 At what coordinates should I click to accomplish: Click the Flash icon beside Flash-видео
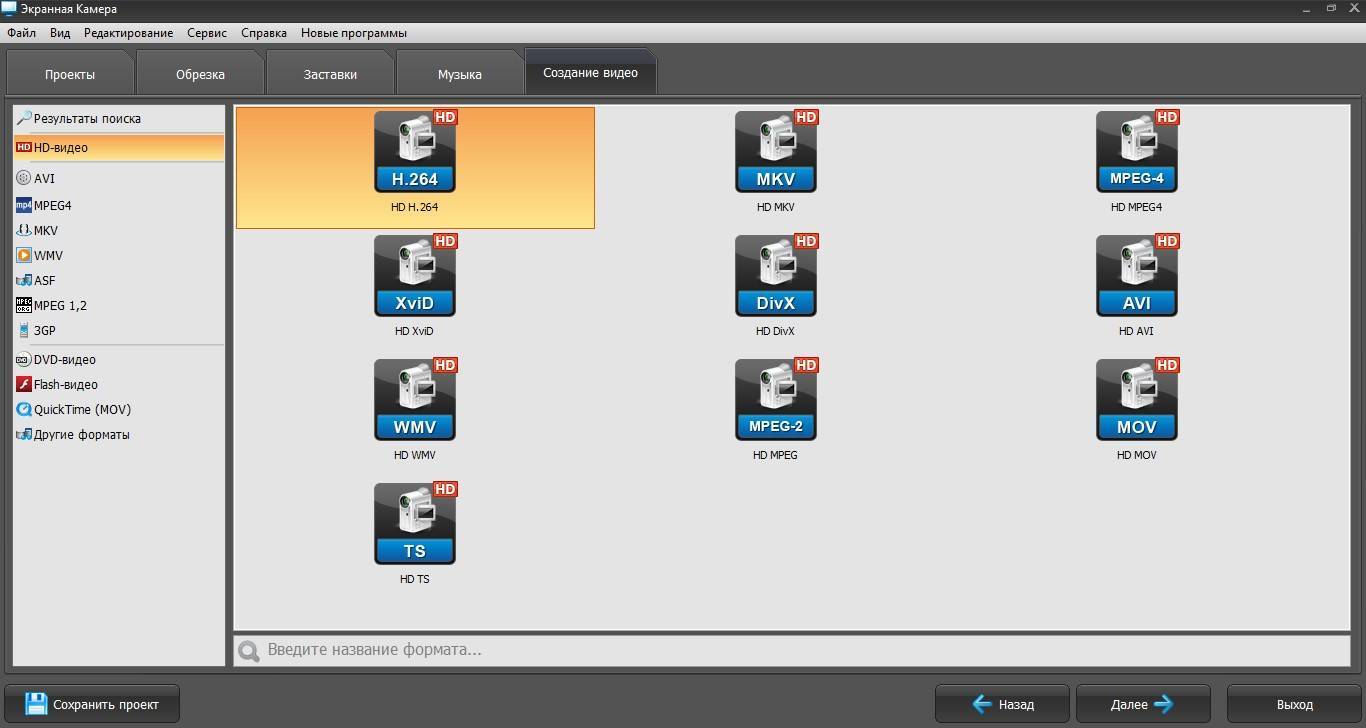pos(24,384)
